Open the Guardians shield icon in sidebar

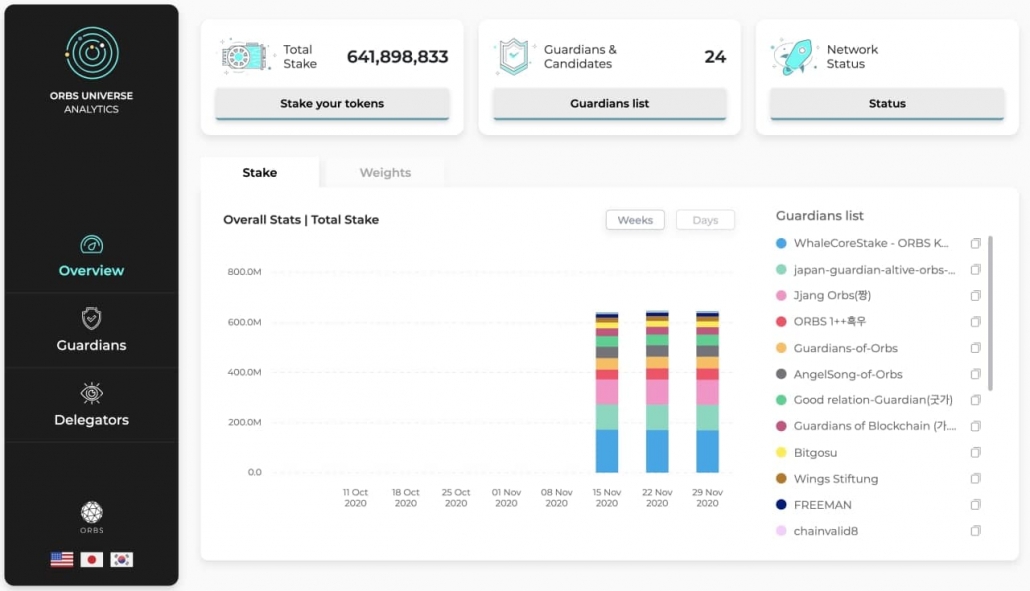[91, 318]
